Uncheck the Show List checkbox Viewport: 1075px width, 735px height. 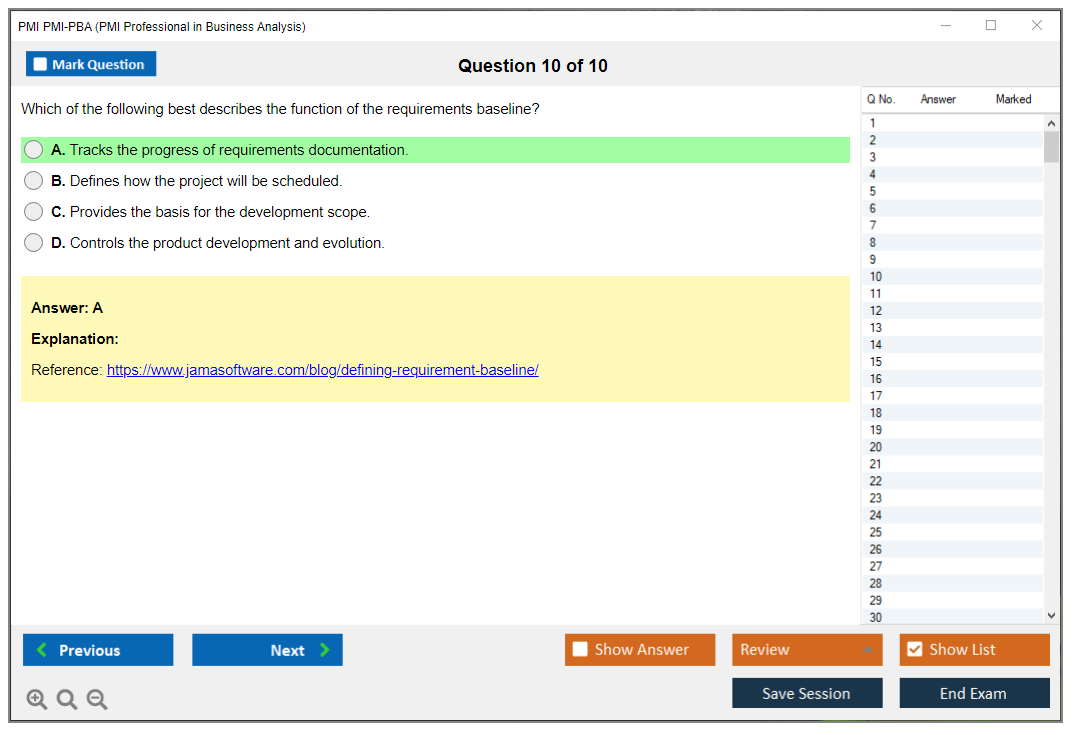[914, 650]
